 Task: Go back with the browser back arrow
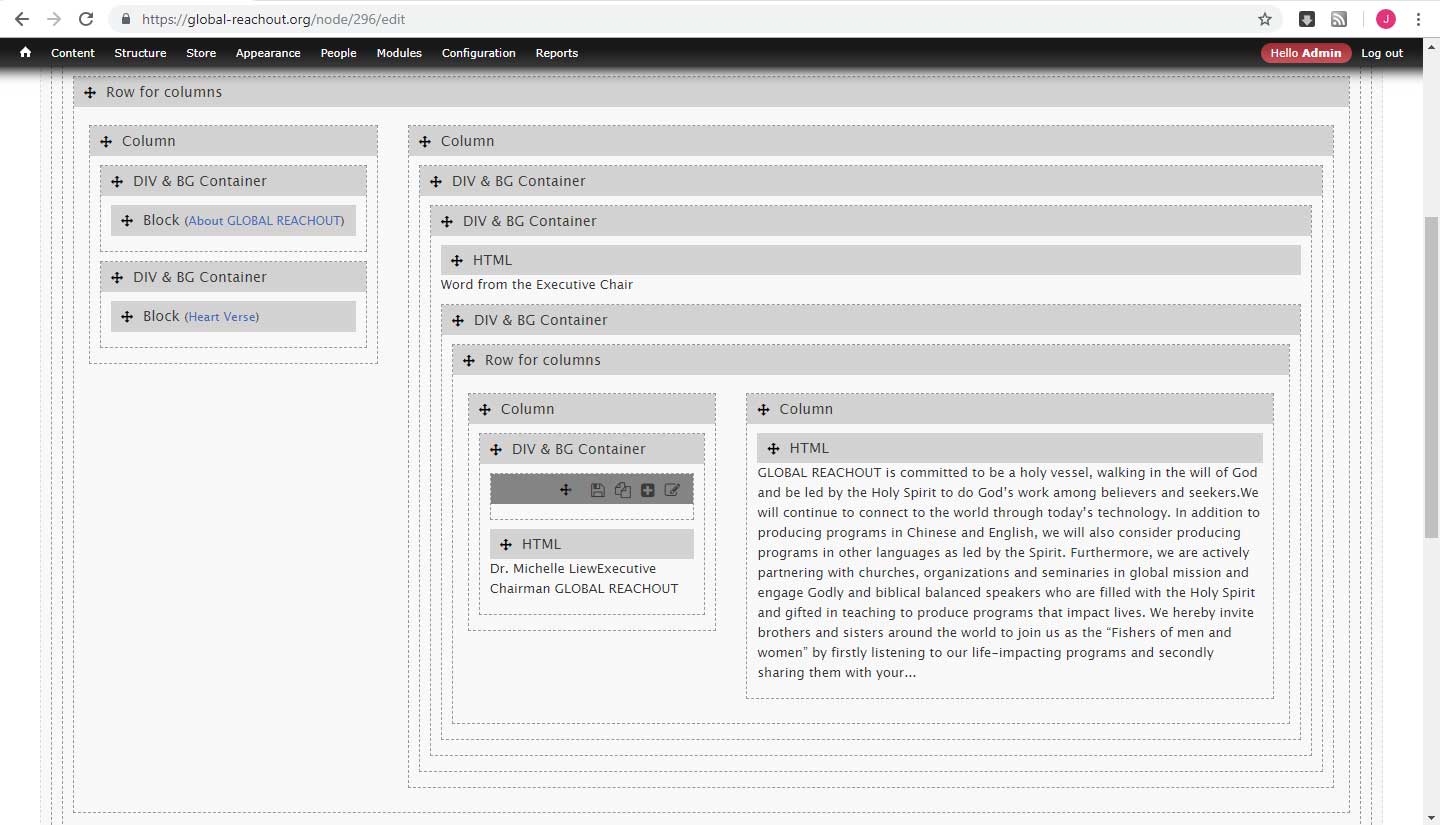[x=21, y=19]
